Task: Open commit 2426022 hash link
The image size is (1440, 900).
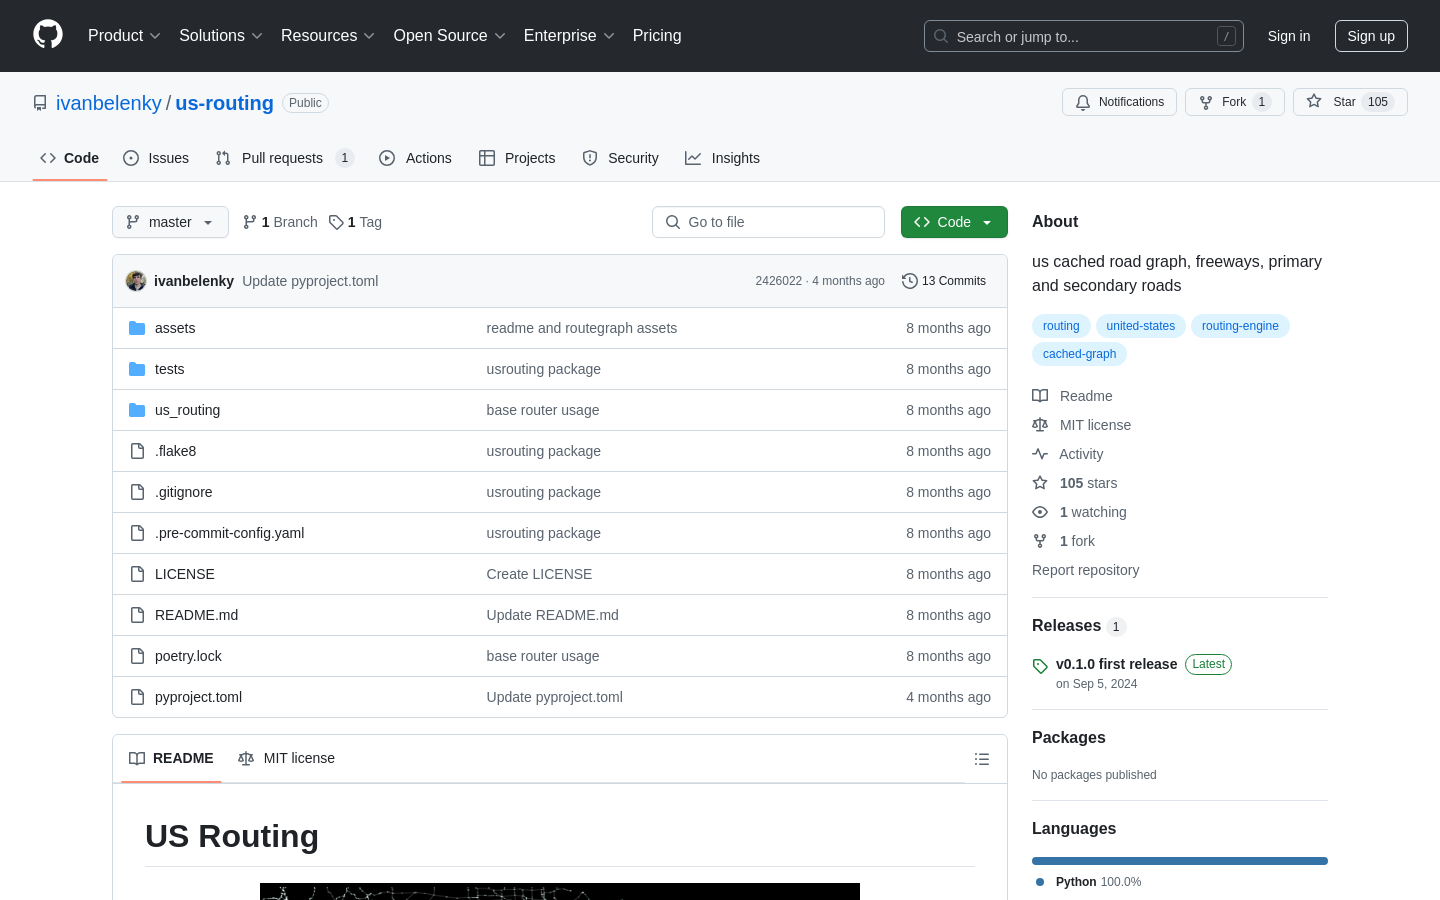Action: point(778,281)
